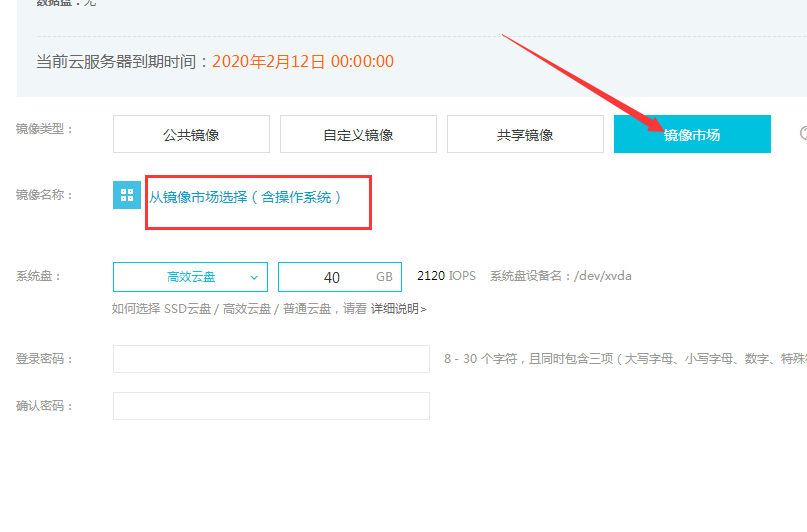The image size is (807, 532).
Task: Click the blue grid icon by 镜像名称
Action: pos(127,196)
